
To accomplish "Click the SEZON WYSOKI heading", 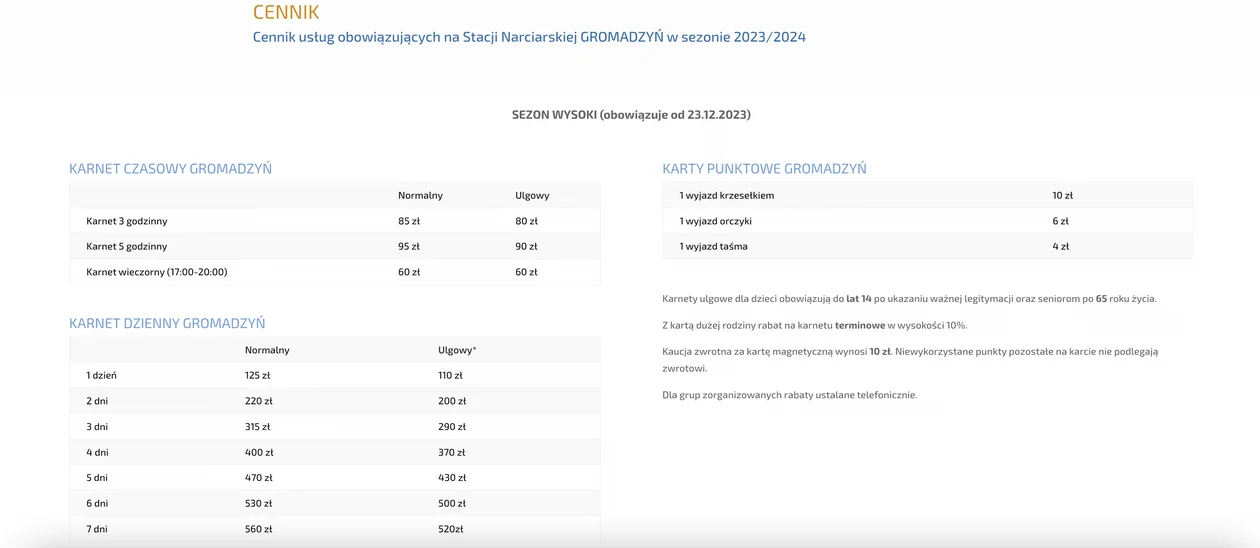I will pyautogui.click(x=631, y=114).
